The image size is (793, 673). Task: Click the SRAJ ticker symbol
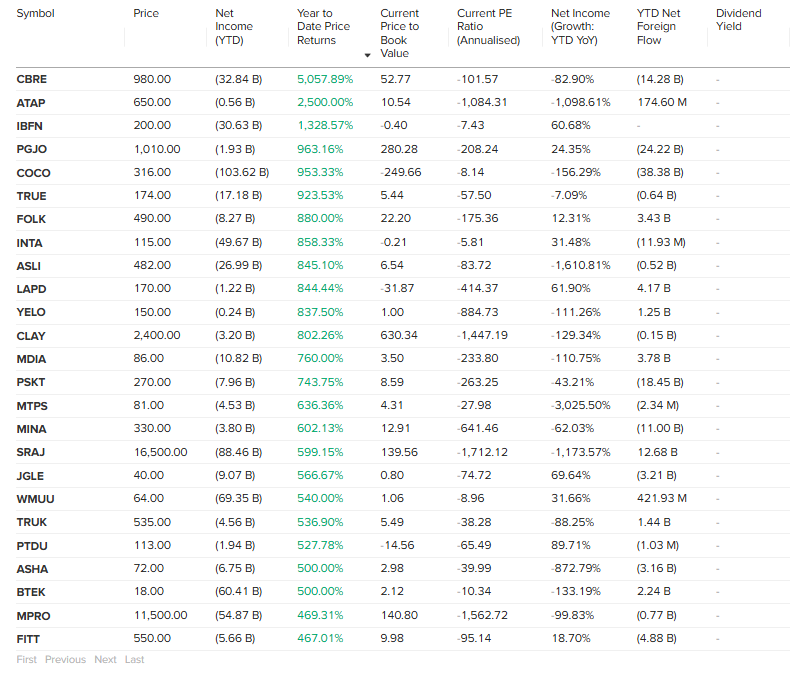point(31,452)
